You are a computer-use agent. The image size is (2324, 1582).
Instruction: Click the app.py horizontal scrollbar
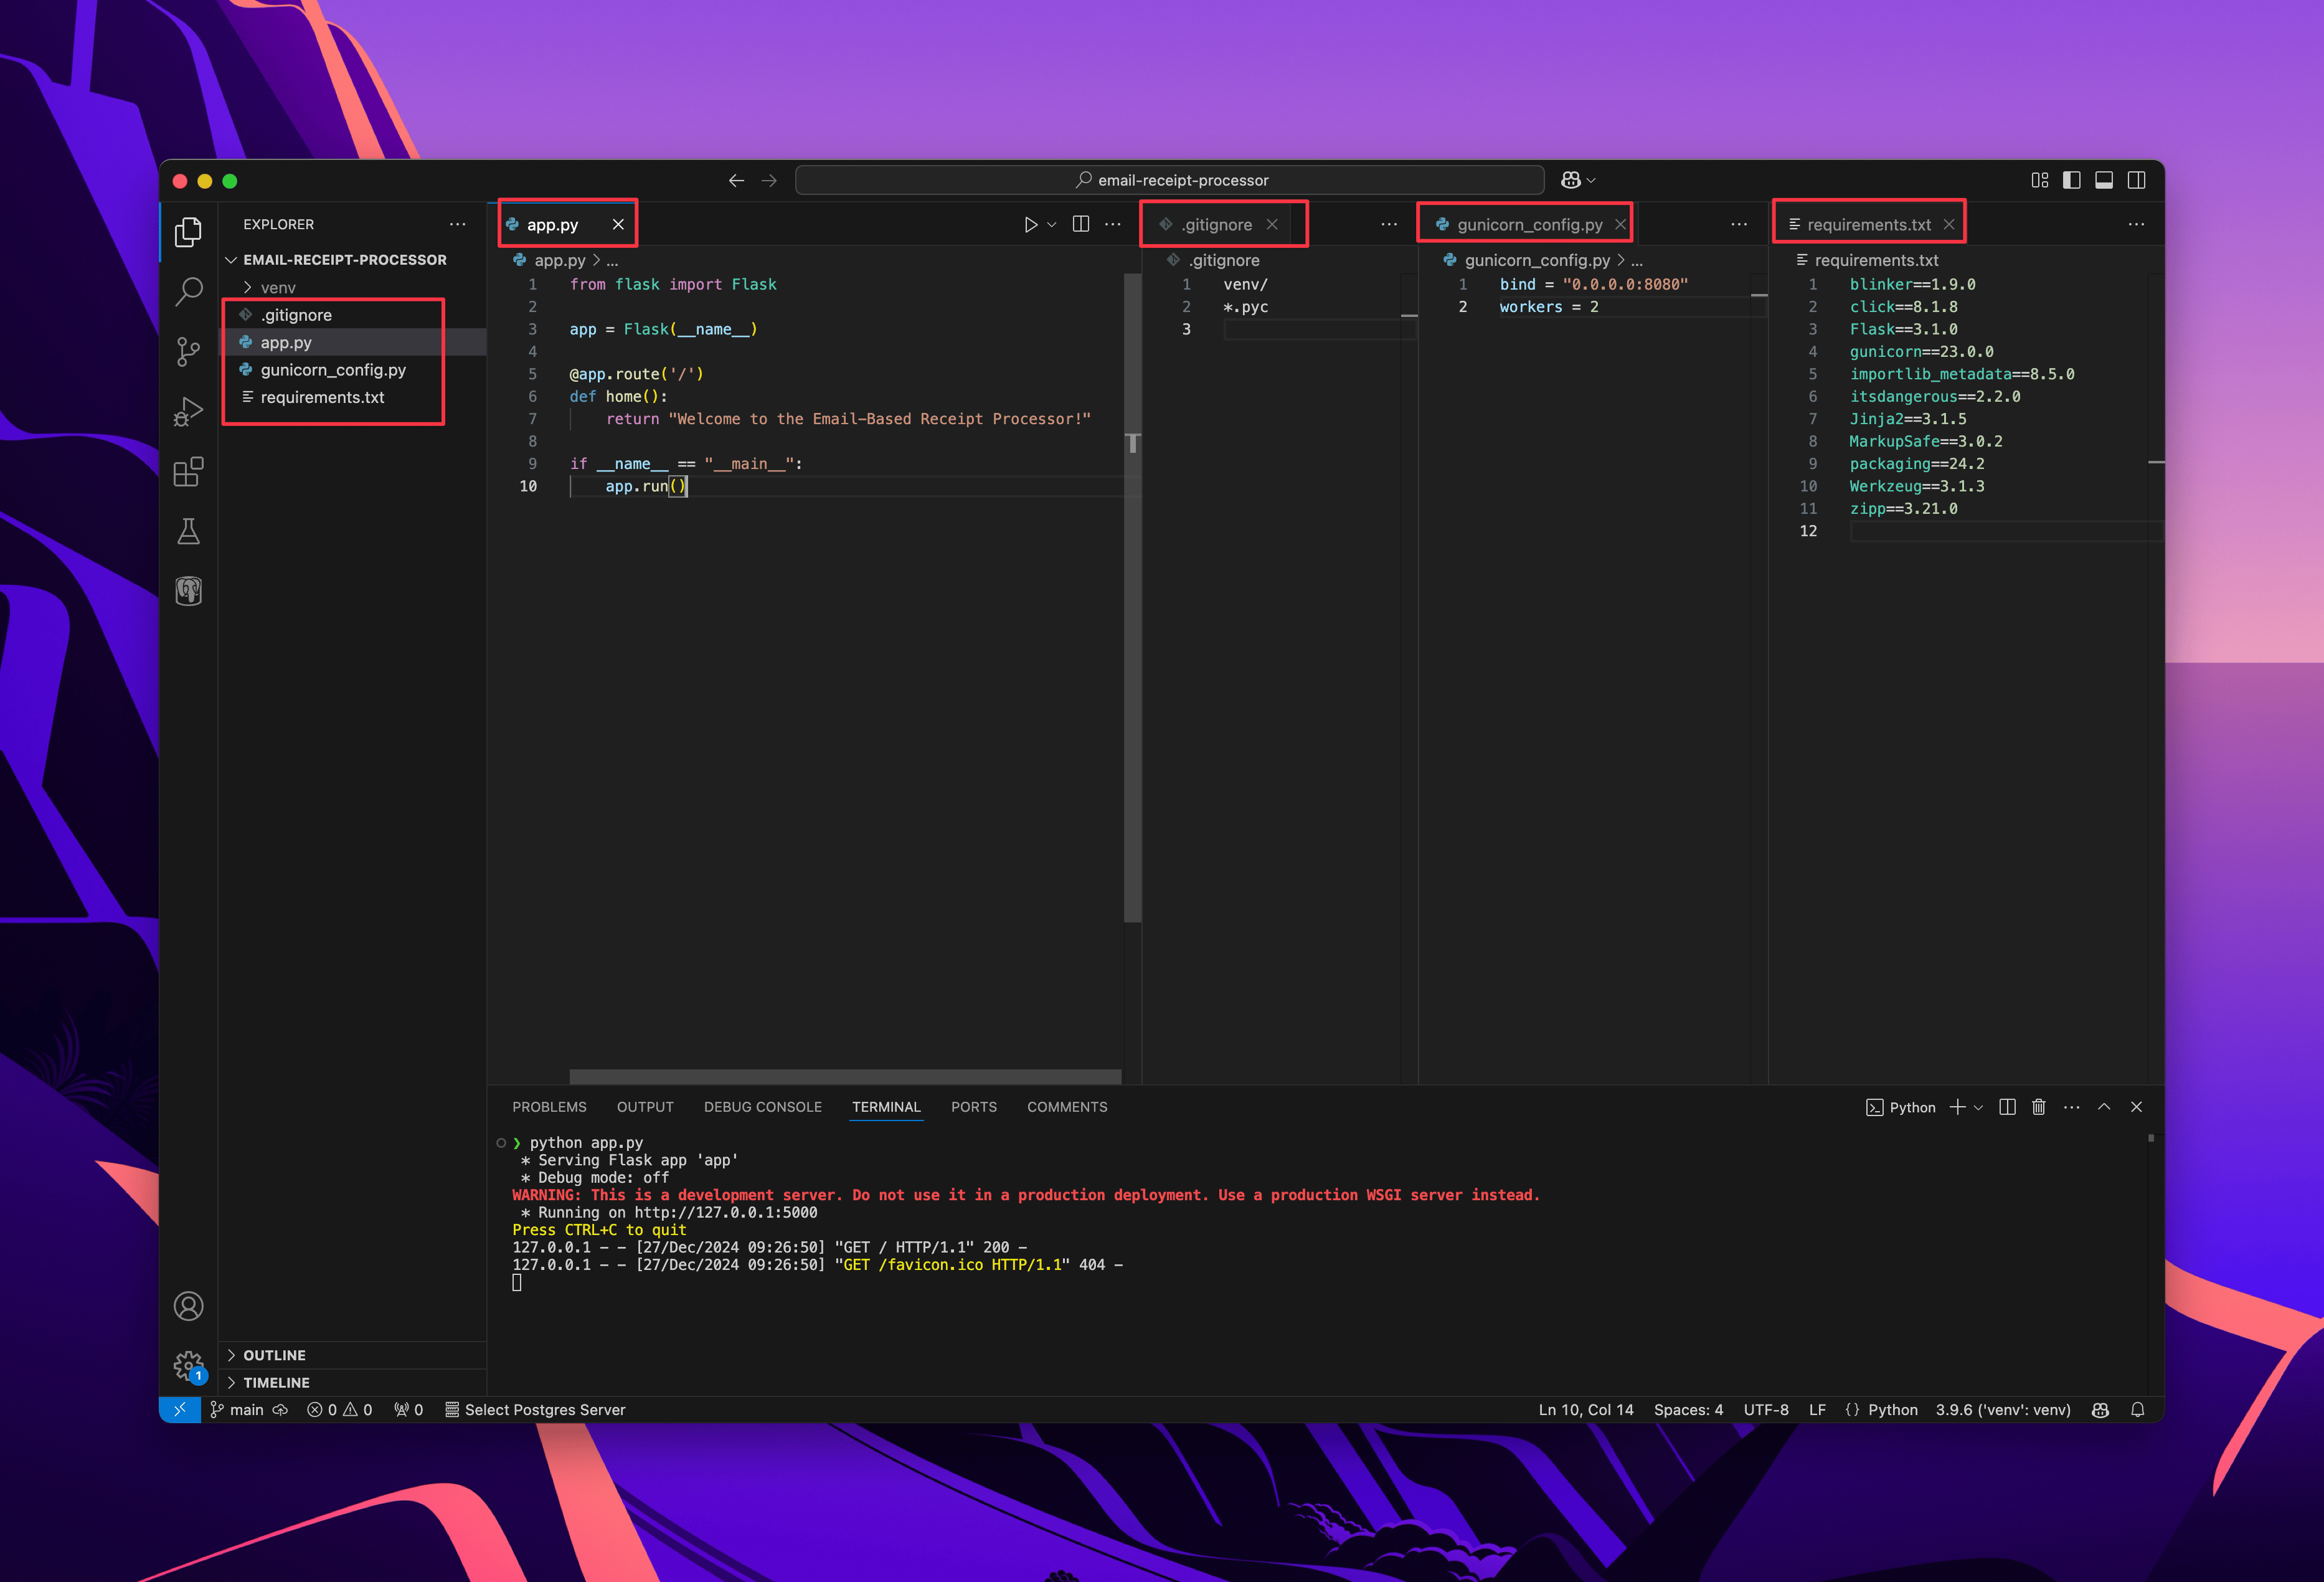click(x=845, y=1076)
